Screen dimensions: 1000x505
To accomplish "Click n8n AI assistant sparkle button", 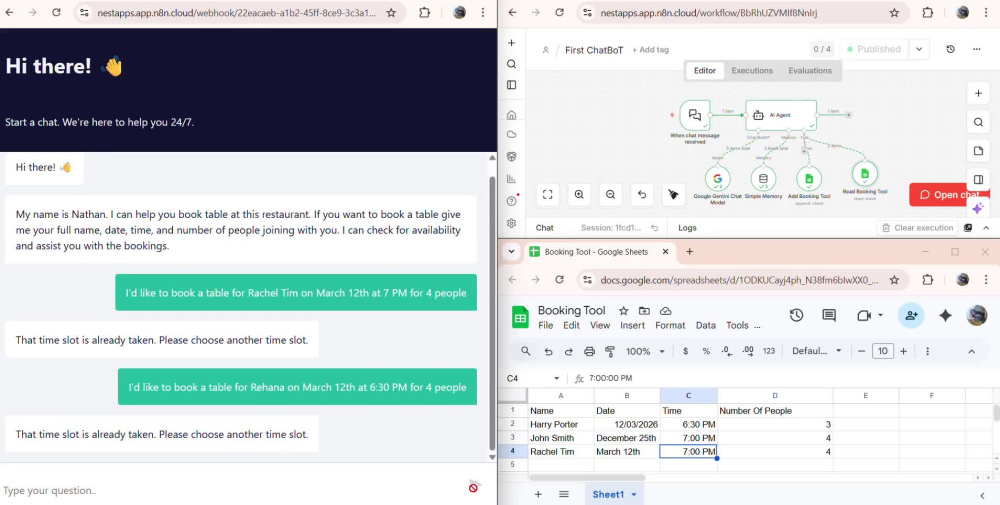I will (978, 208).
